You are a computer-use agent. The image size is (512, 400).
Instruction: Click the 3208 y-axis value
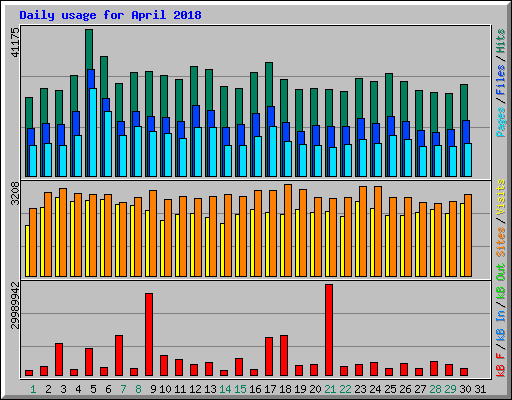15,193
